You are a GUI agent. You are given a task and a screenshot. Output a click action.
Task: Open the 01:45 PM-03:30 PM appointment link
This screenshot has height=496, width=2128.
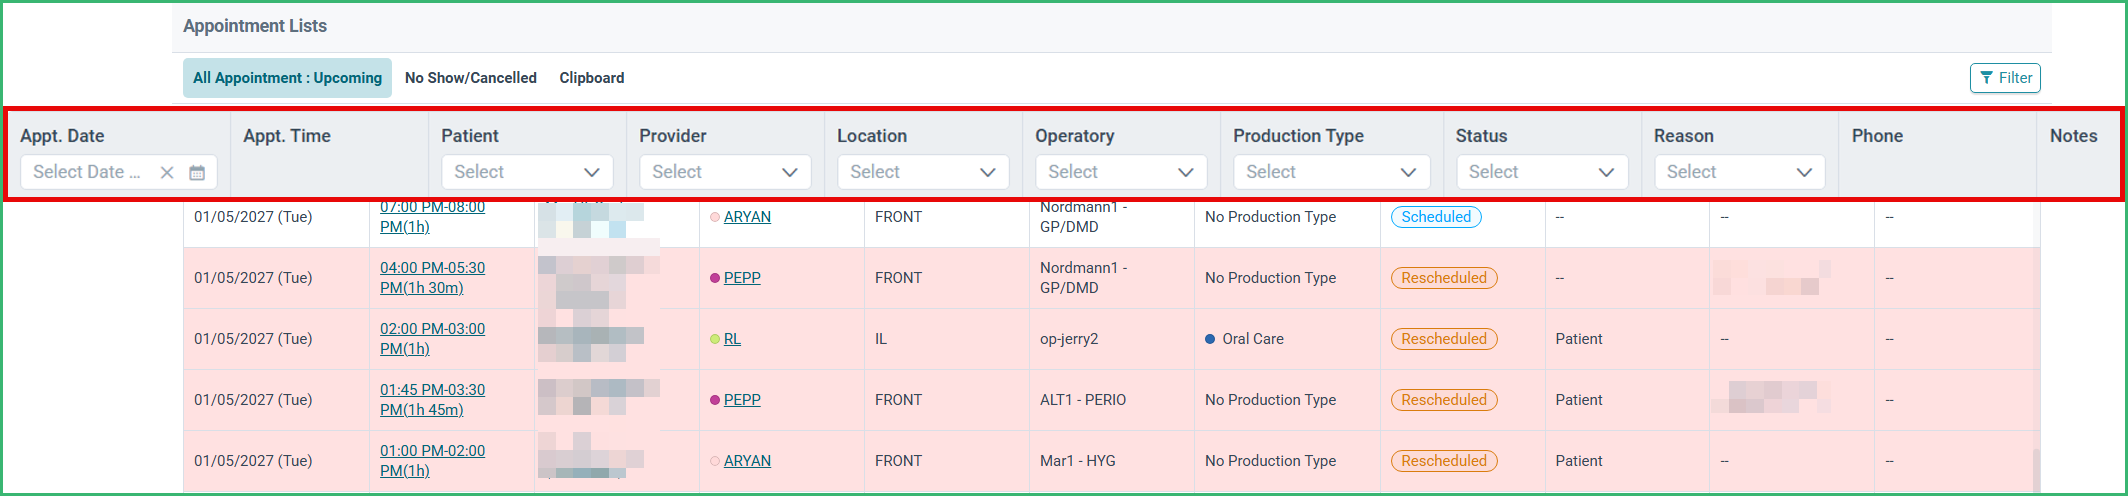432,400
